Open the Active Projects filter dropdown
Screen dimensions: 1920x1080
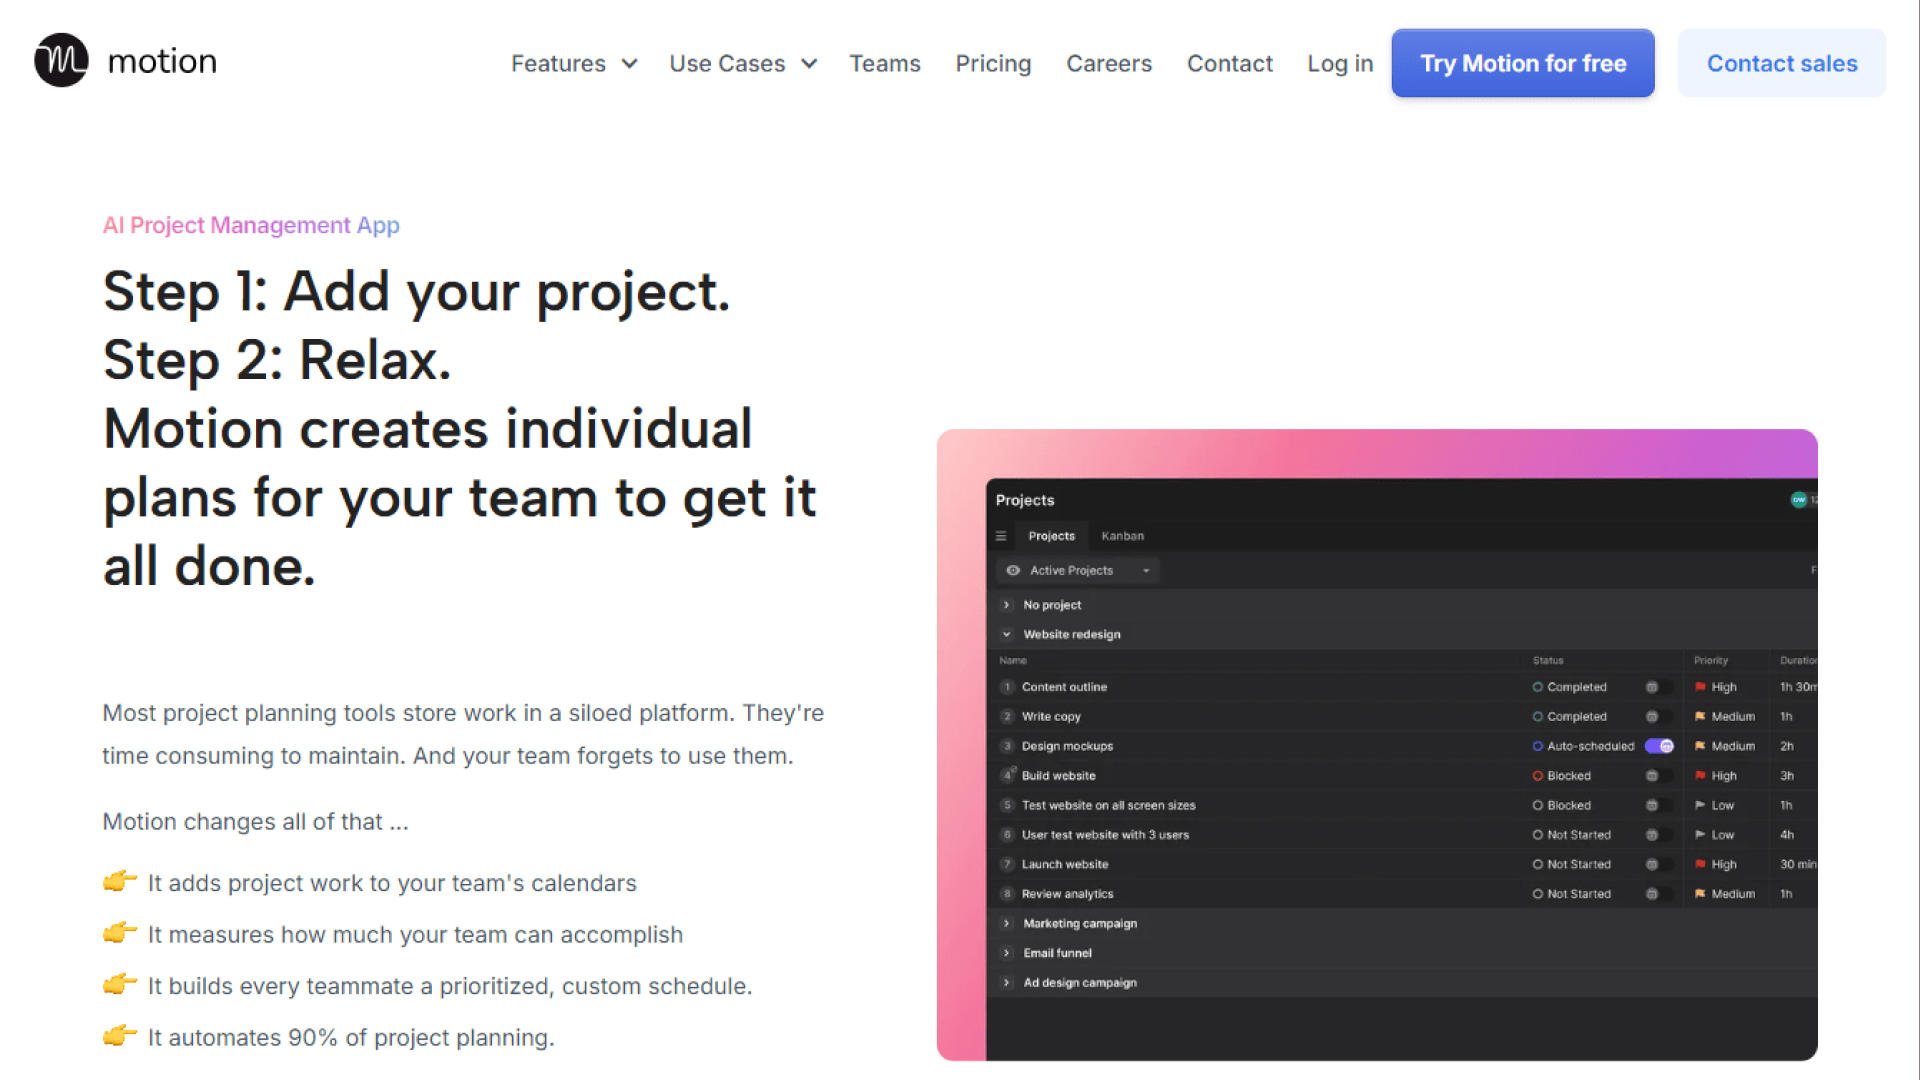pos(1078,570)
